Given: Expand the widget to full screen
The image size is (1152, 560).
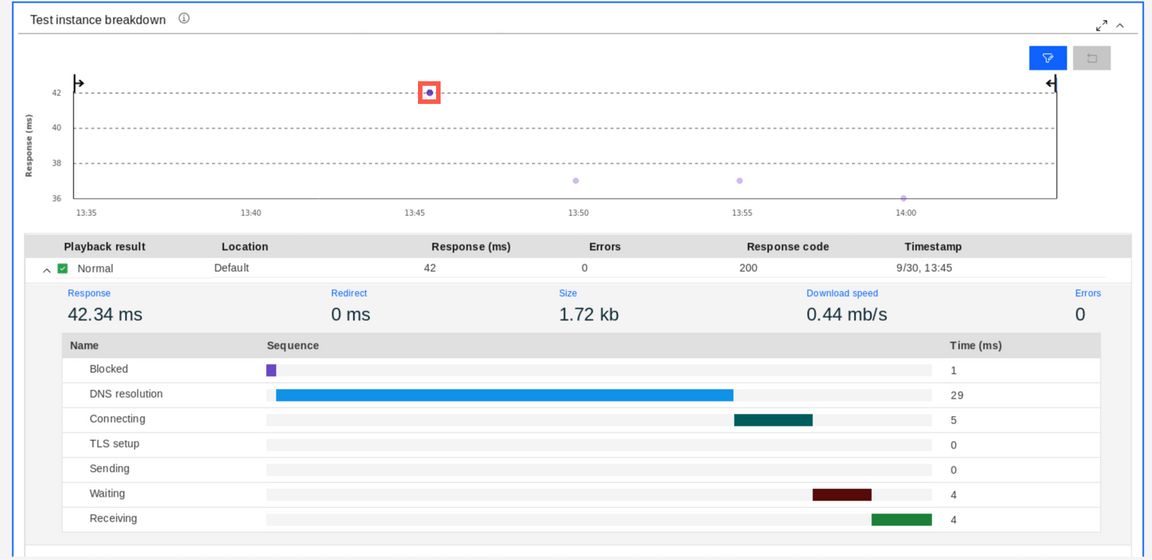Looking at the screenshot, I should point(1101,26).
